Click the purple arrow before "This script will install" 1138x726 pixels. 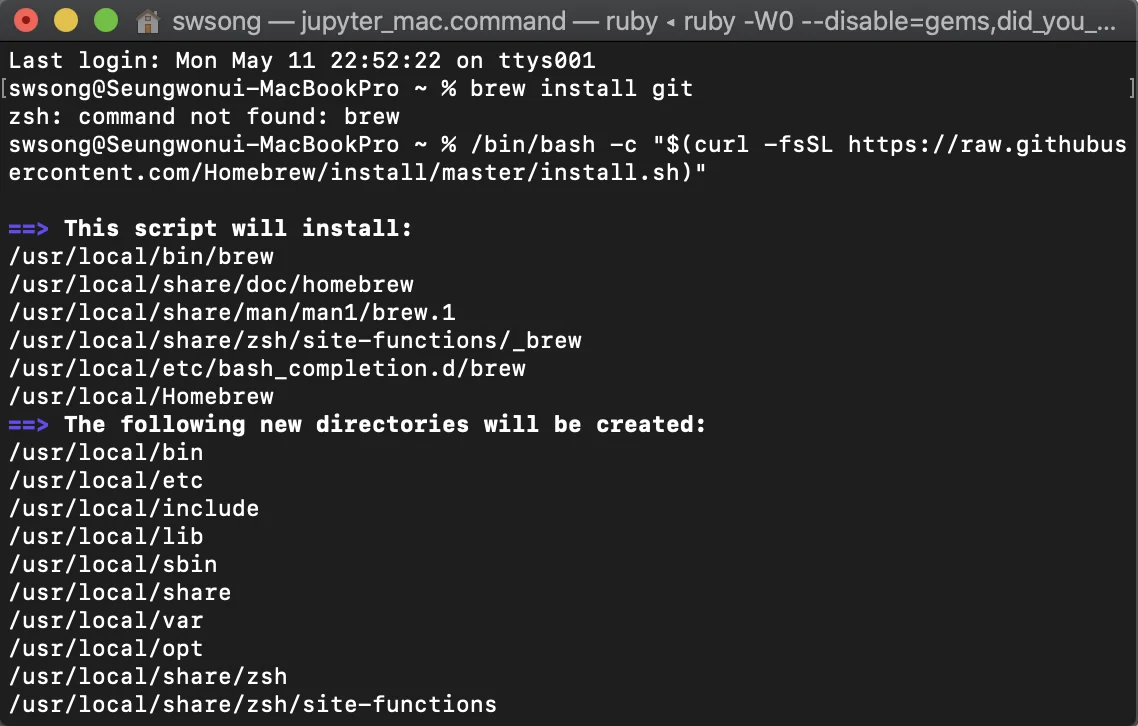pyautogui.click(x=28, y=229)
